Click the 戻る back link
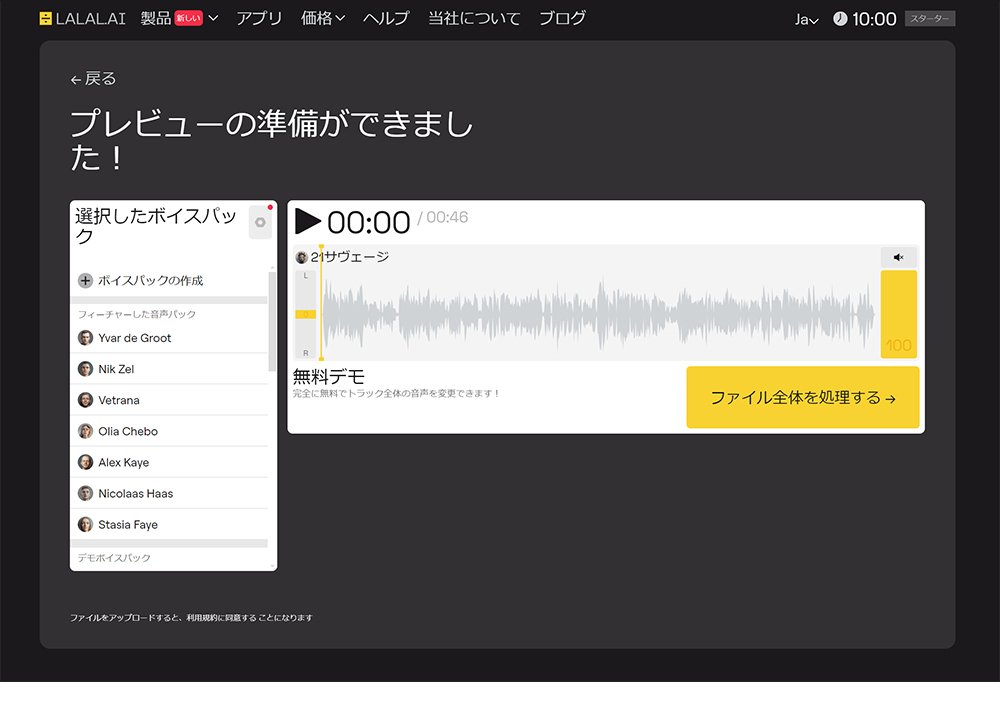This screenshot has height=713, width=1000. (93, 79)
